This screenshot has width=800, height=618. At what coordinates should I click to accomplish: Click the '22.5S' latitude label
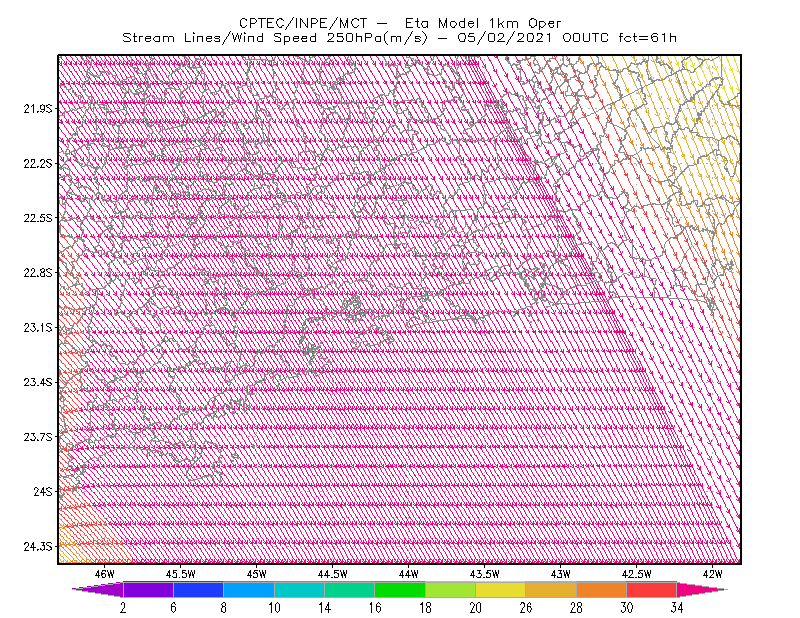click(38, 218)
